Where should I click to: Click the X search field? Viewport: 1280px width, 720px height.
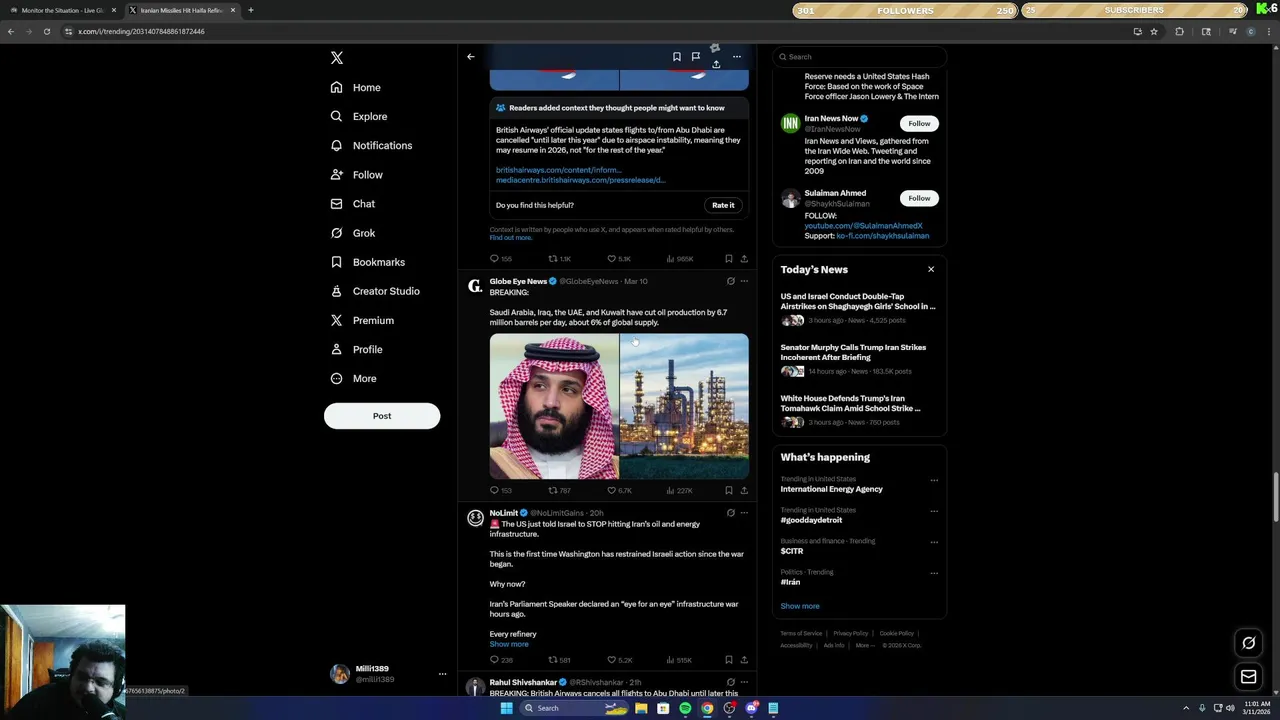tap(859, 57)
